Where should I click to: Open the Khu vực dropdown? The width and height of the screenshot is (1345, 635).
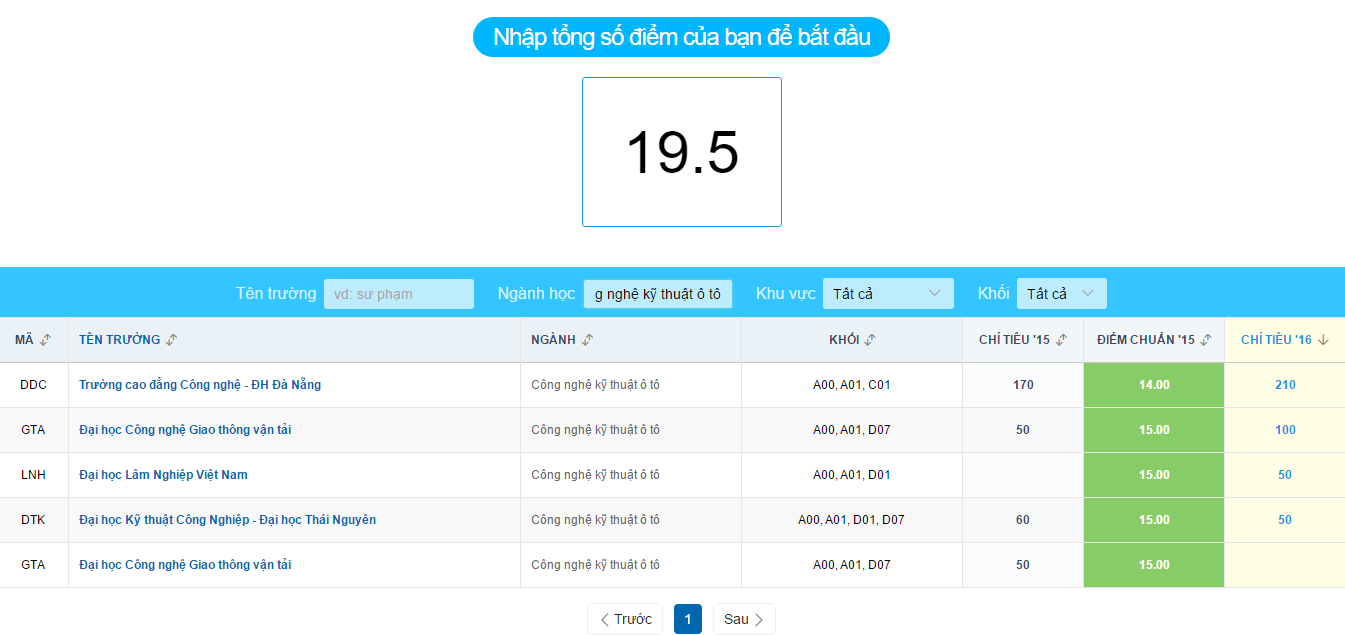[887, 293]
